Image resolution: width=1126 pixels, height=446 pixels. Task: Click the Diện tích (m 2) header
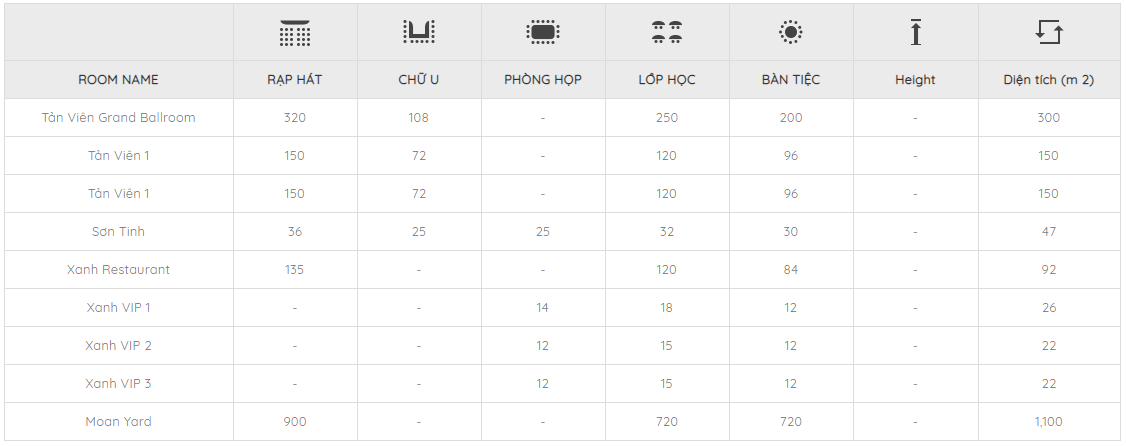1049,80
